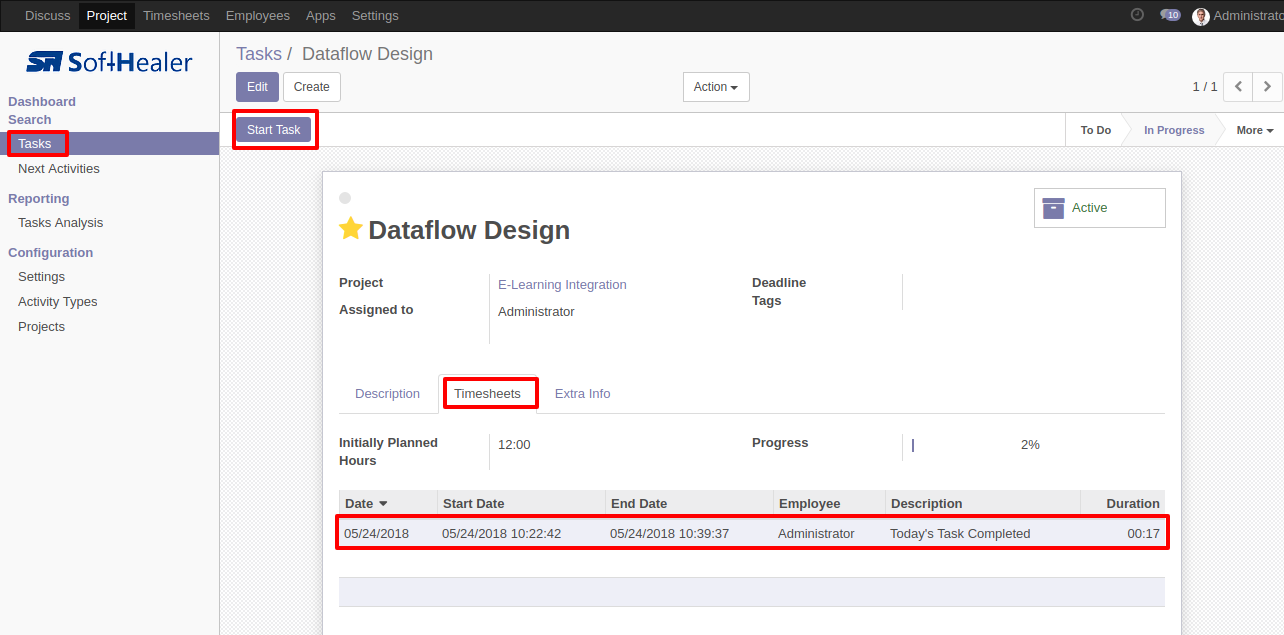Click the Edit button
The height and width of the screenshot is (635, 1284).
coord(257,87)
